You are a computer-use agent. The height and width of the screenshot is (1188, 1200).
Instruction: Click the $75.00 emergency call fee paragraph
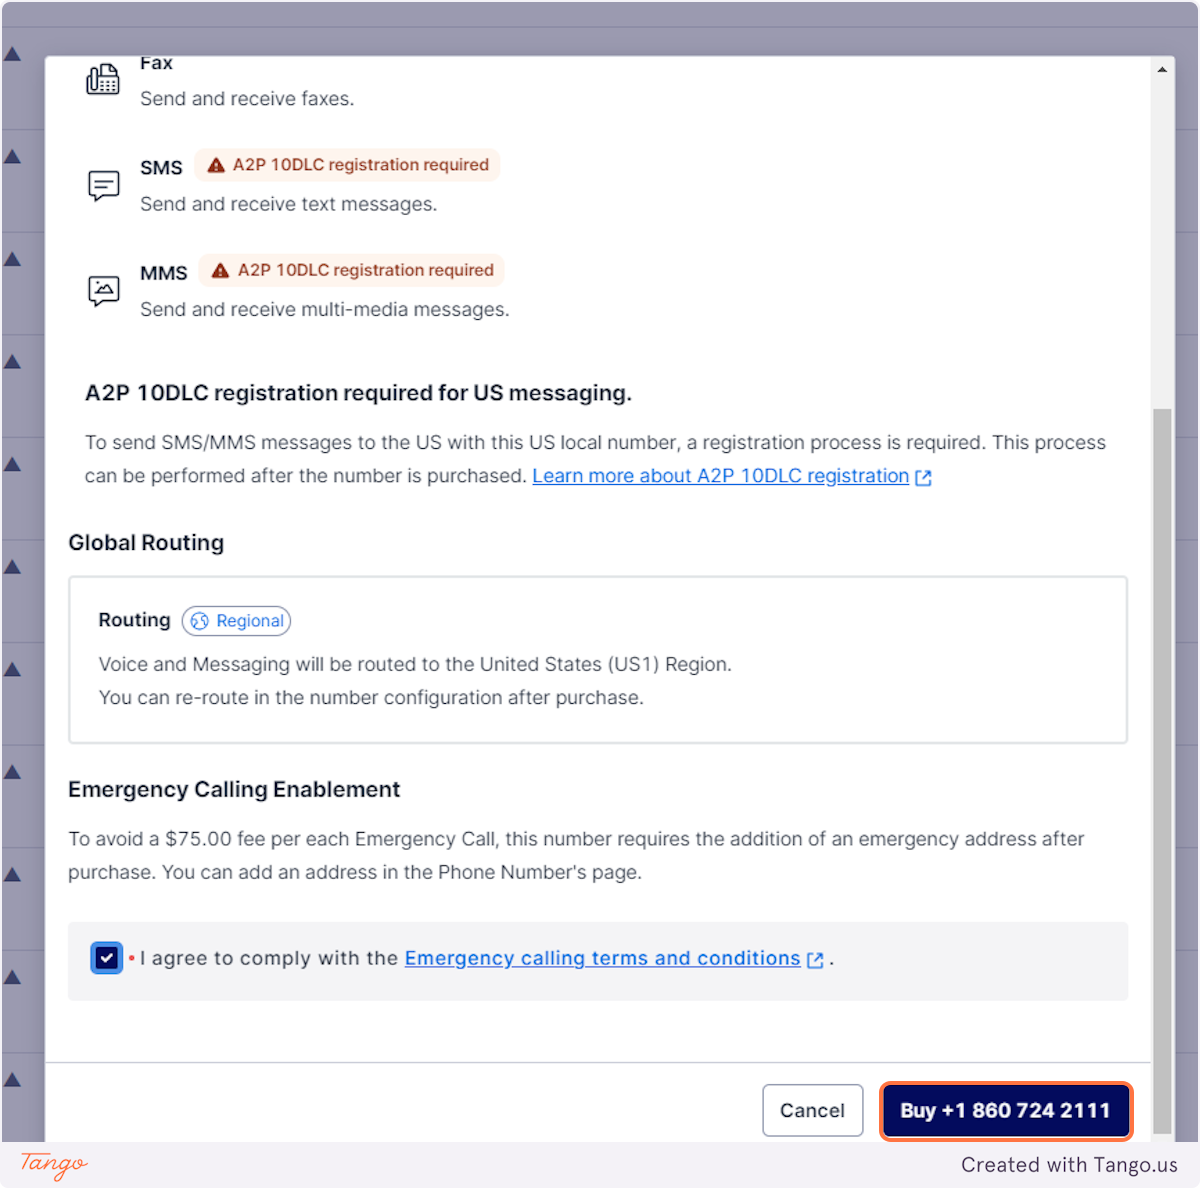click(x=576, y=856)
